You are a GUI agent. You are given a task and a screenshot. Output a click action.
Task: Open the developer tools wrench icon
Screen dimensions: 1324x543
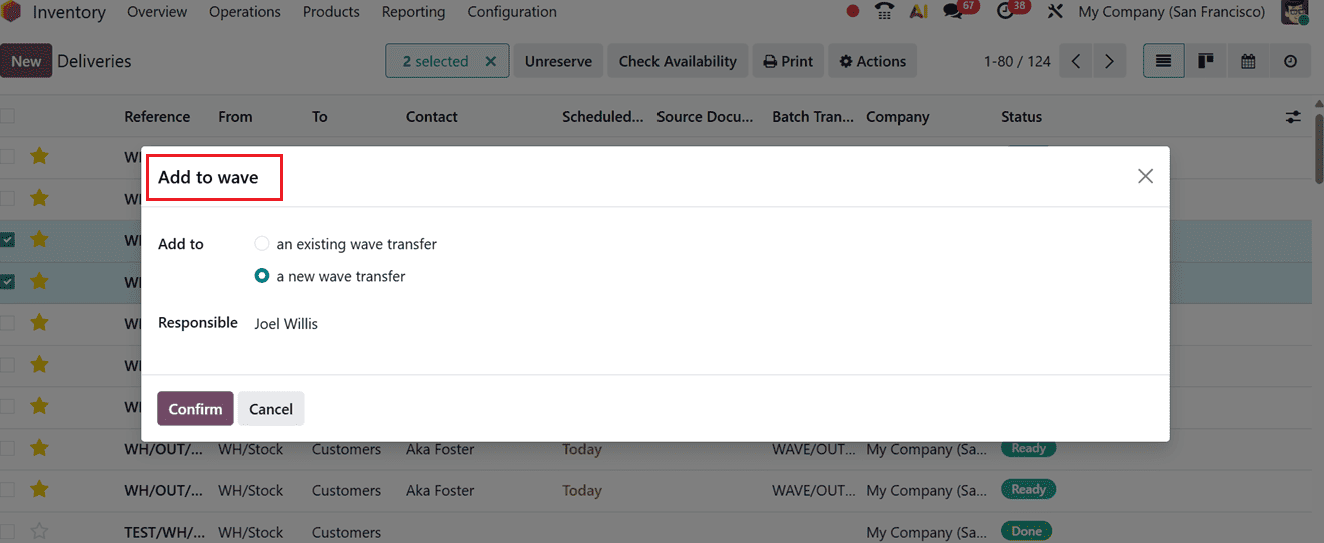(x=1055, y=12)
